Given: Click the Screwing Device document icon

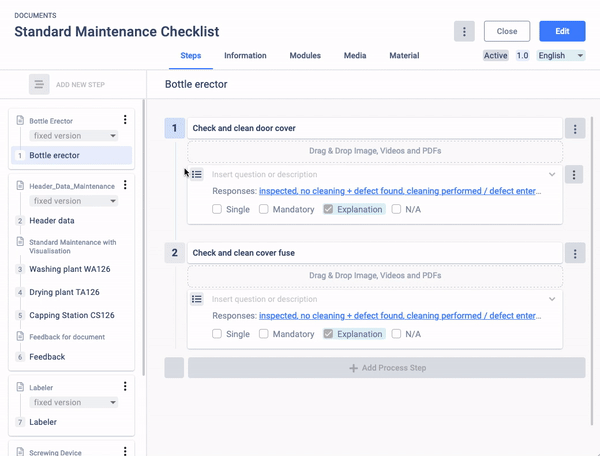Looking at the screenshot, I should click(20, 451).
